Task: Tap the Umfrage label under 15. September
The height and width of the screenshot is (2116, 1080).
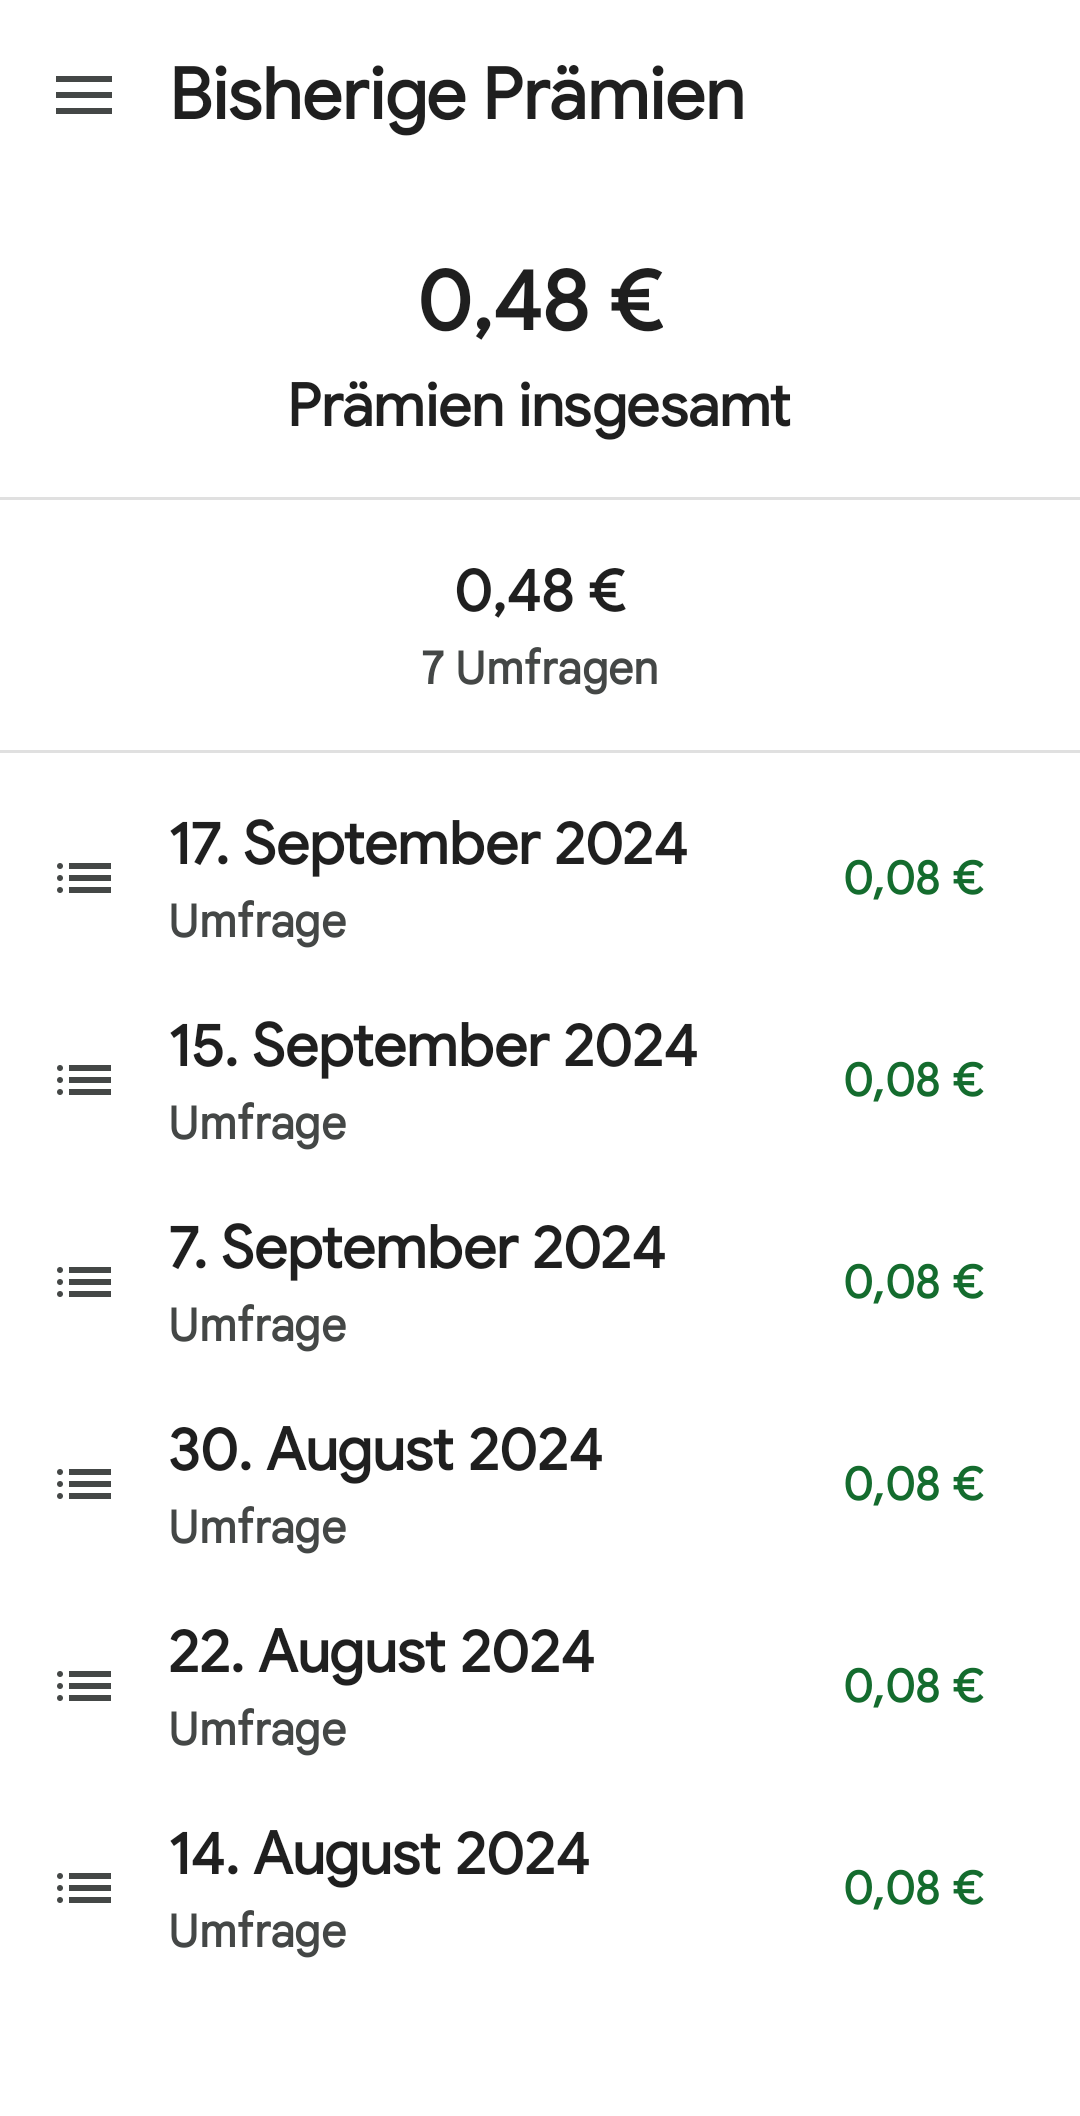Action: (x=258, y=1123)
